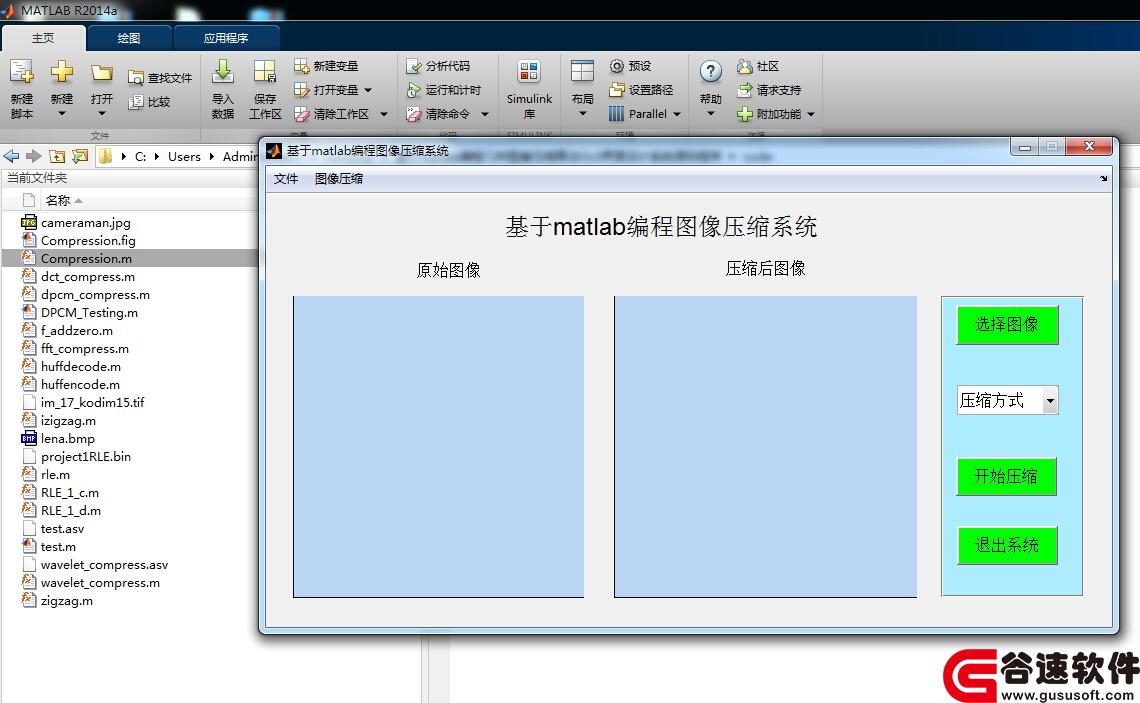This screenshot has height=703, width=1140.
Task: Select file zigzag.m
Action: 67,600
